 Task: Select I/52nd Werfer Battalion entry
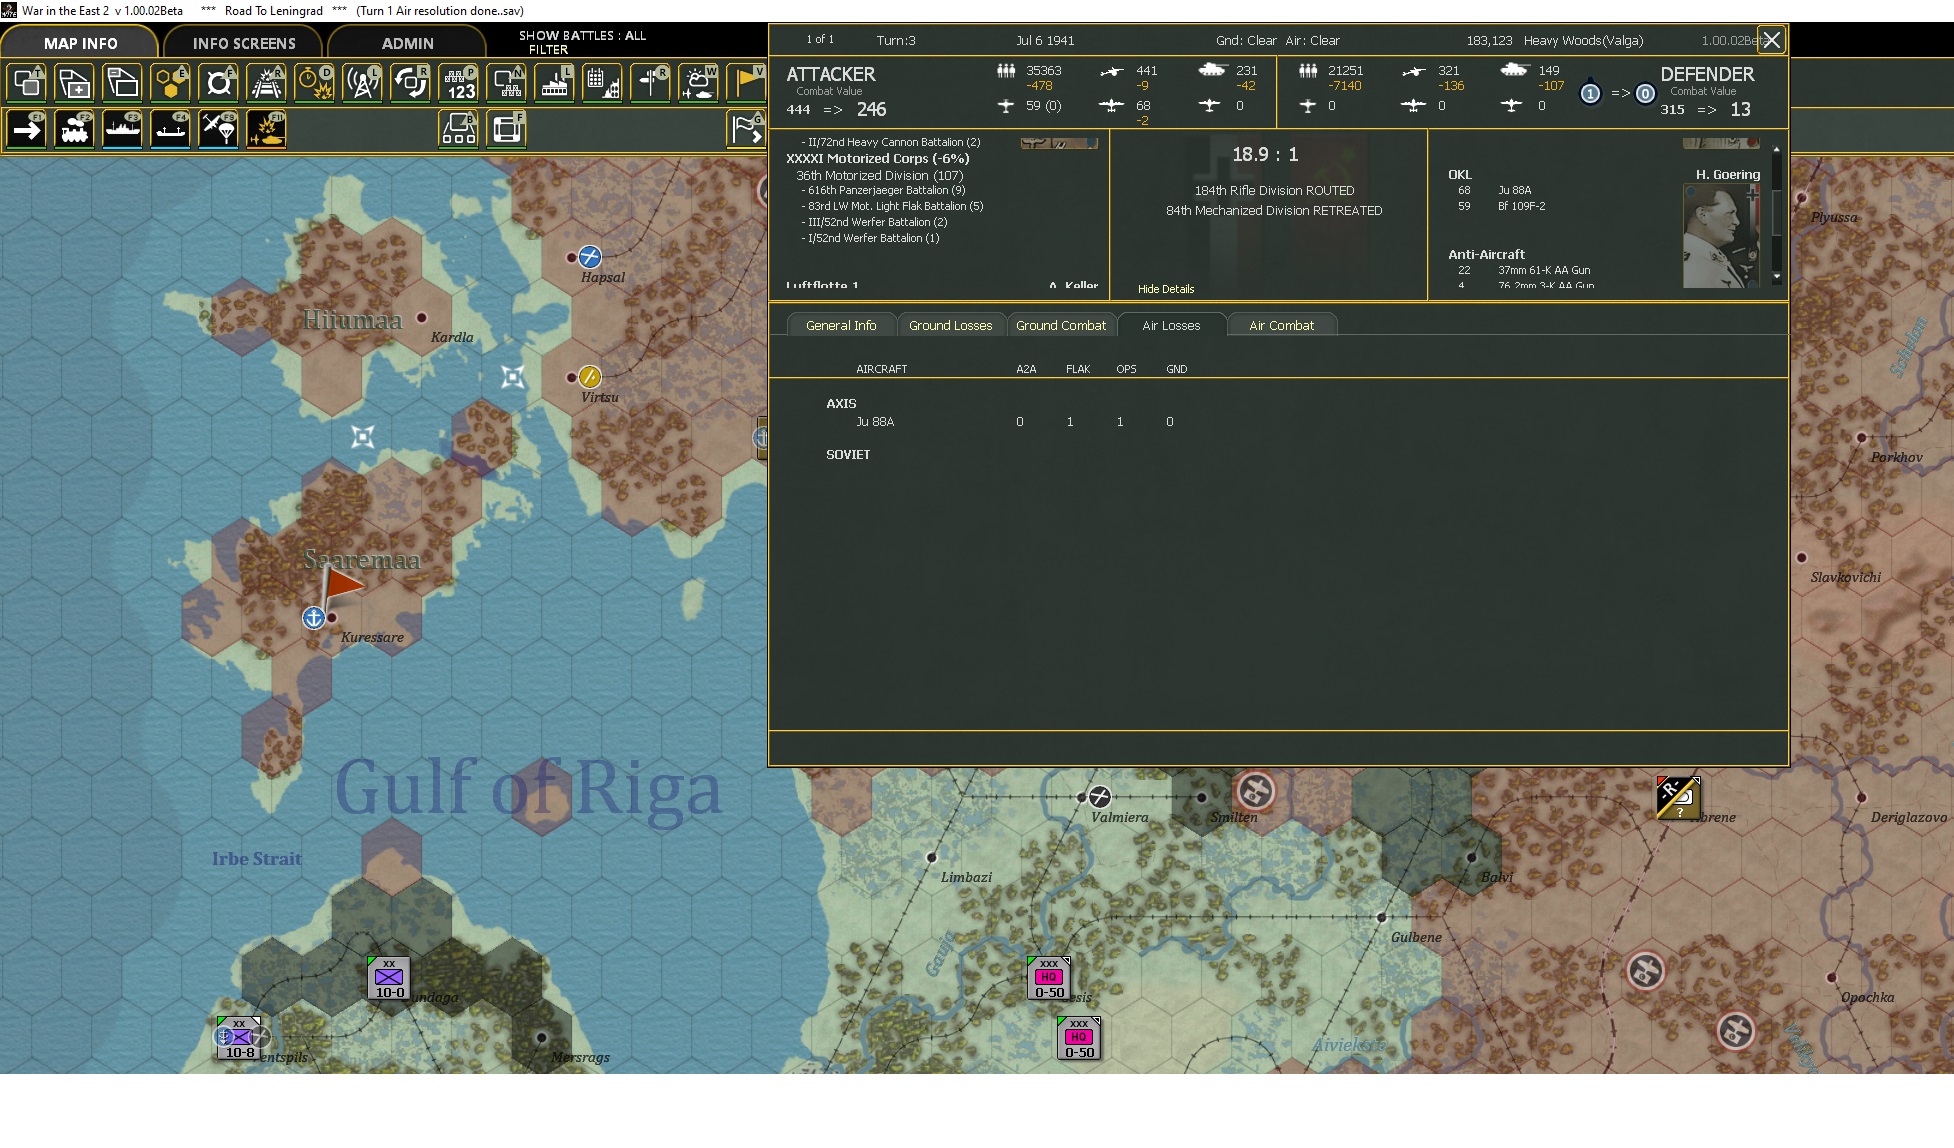(870, 238)
